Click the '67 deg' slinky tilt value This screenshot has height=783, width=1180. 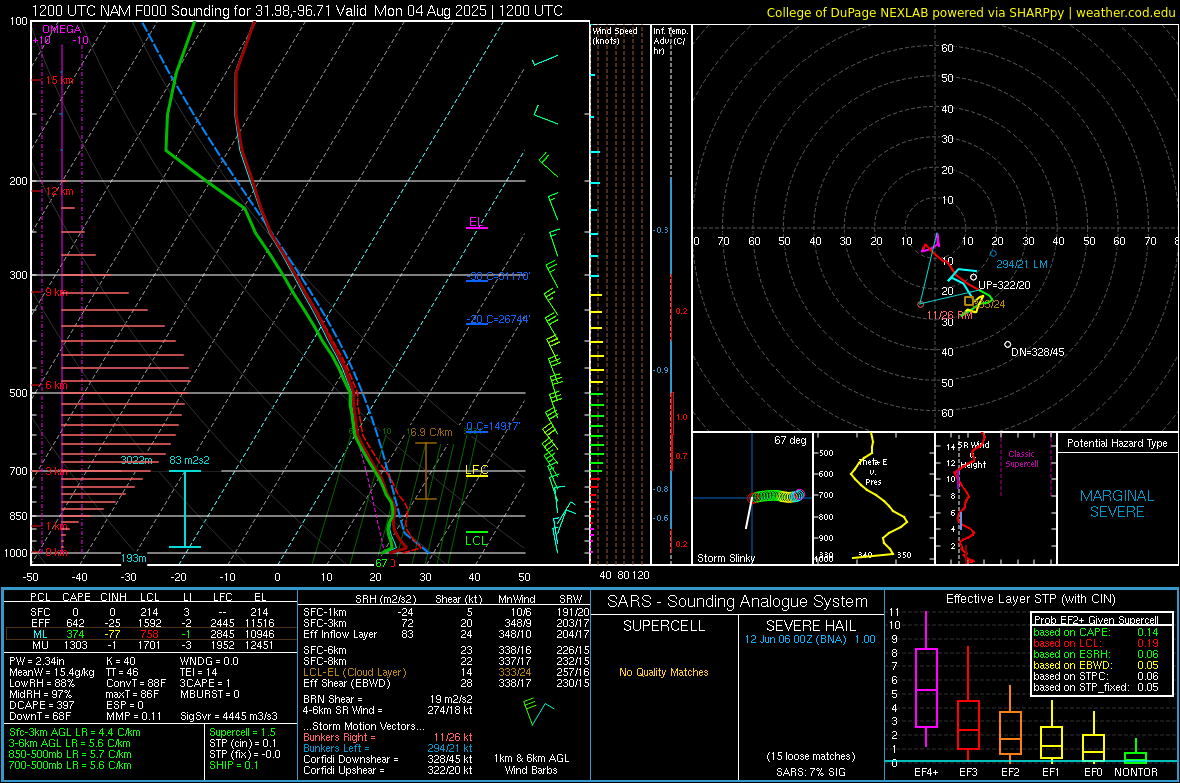(789, 440)
